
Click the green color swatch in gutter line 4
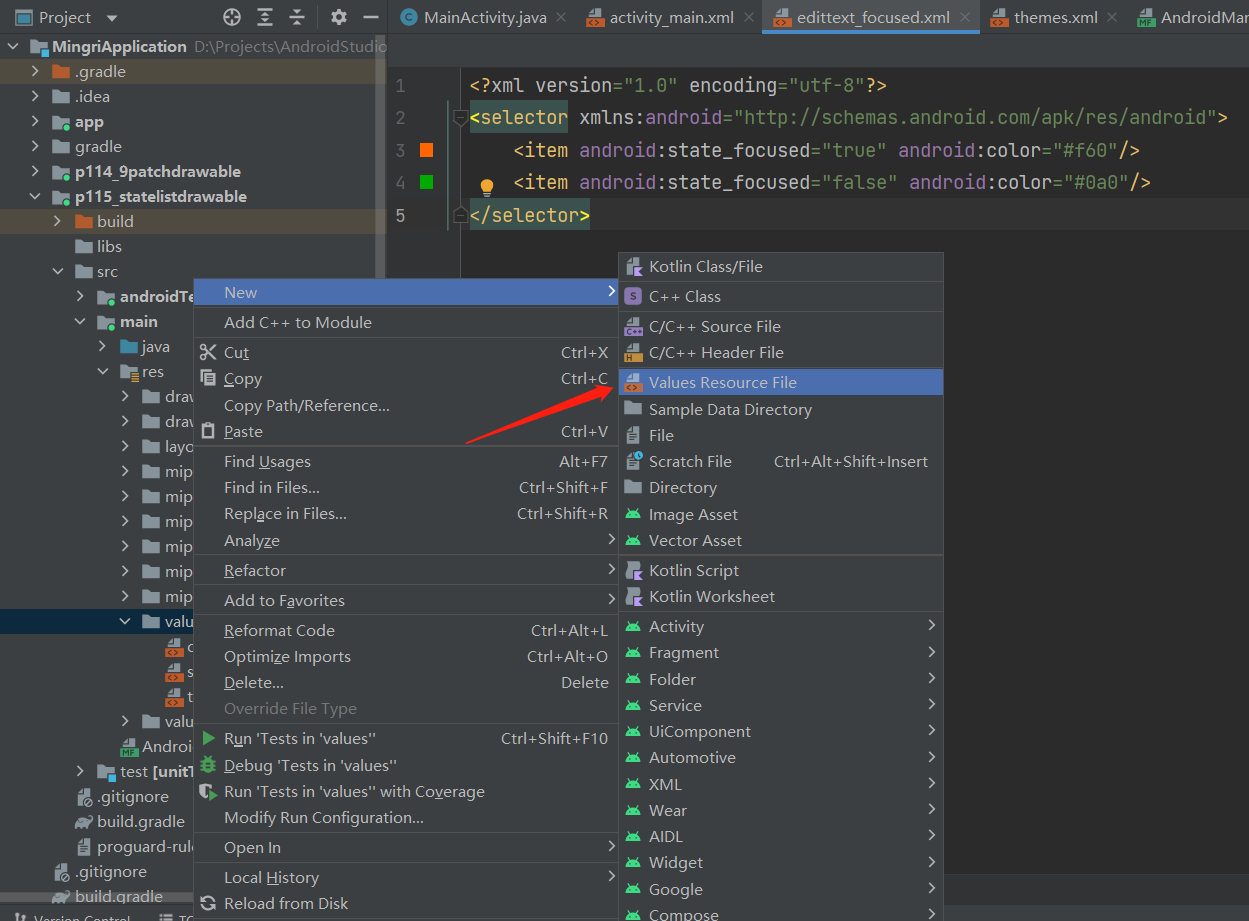426,182
